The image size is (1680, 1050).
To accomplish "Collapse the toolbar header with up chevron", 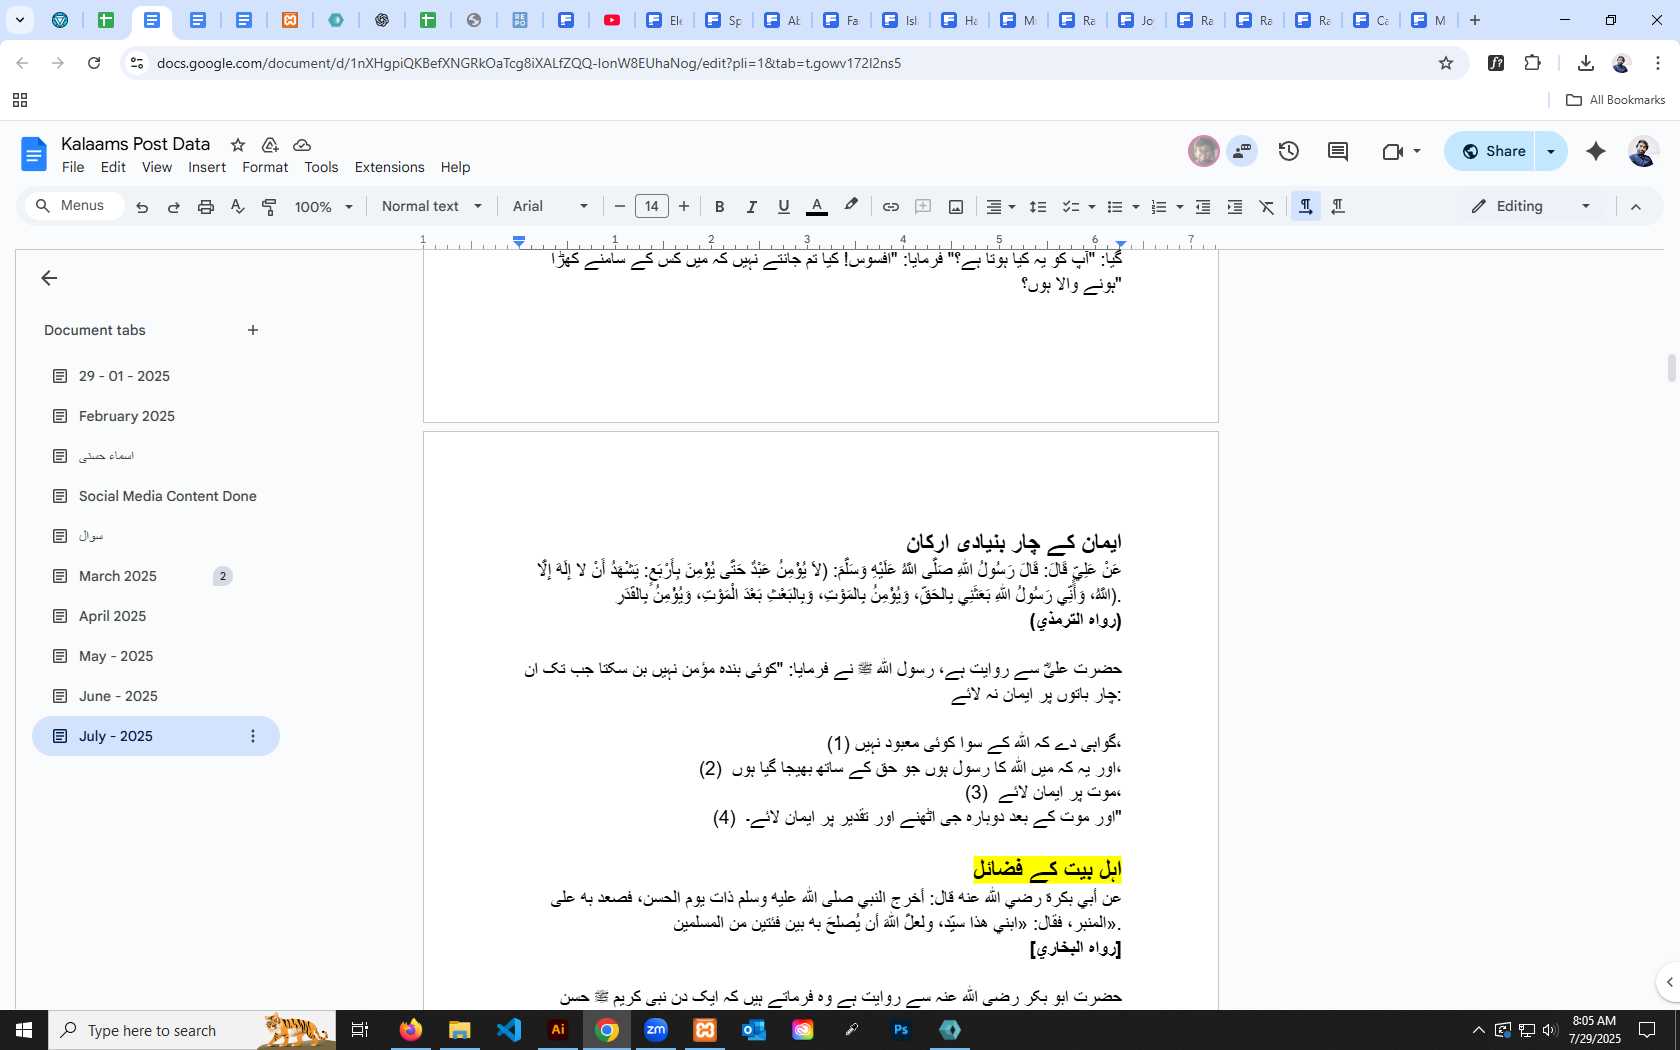I will click(1636, 207).
